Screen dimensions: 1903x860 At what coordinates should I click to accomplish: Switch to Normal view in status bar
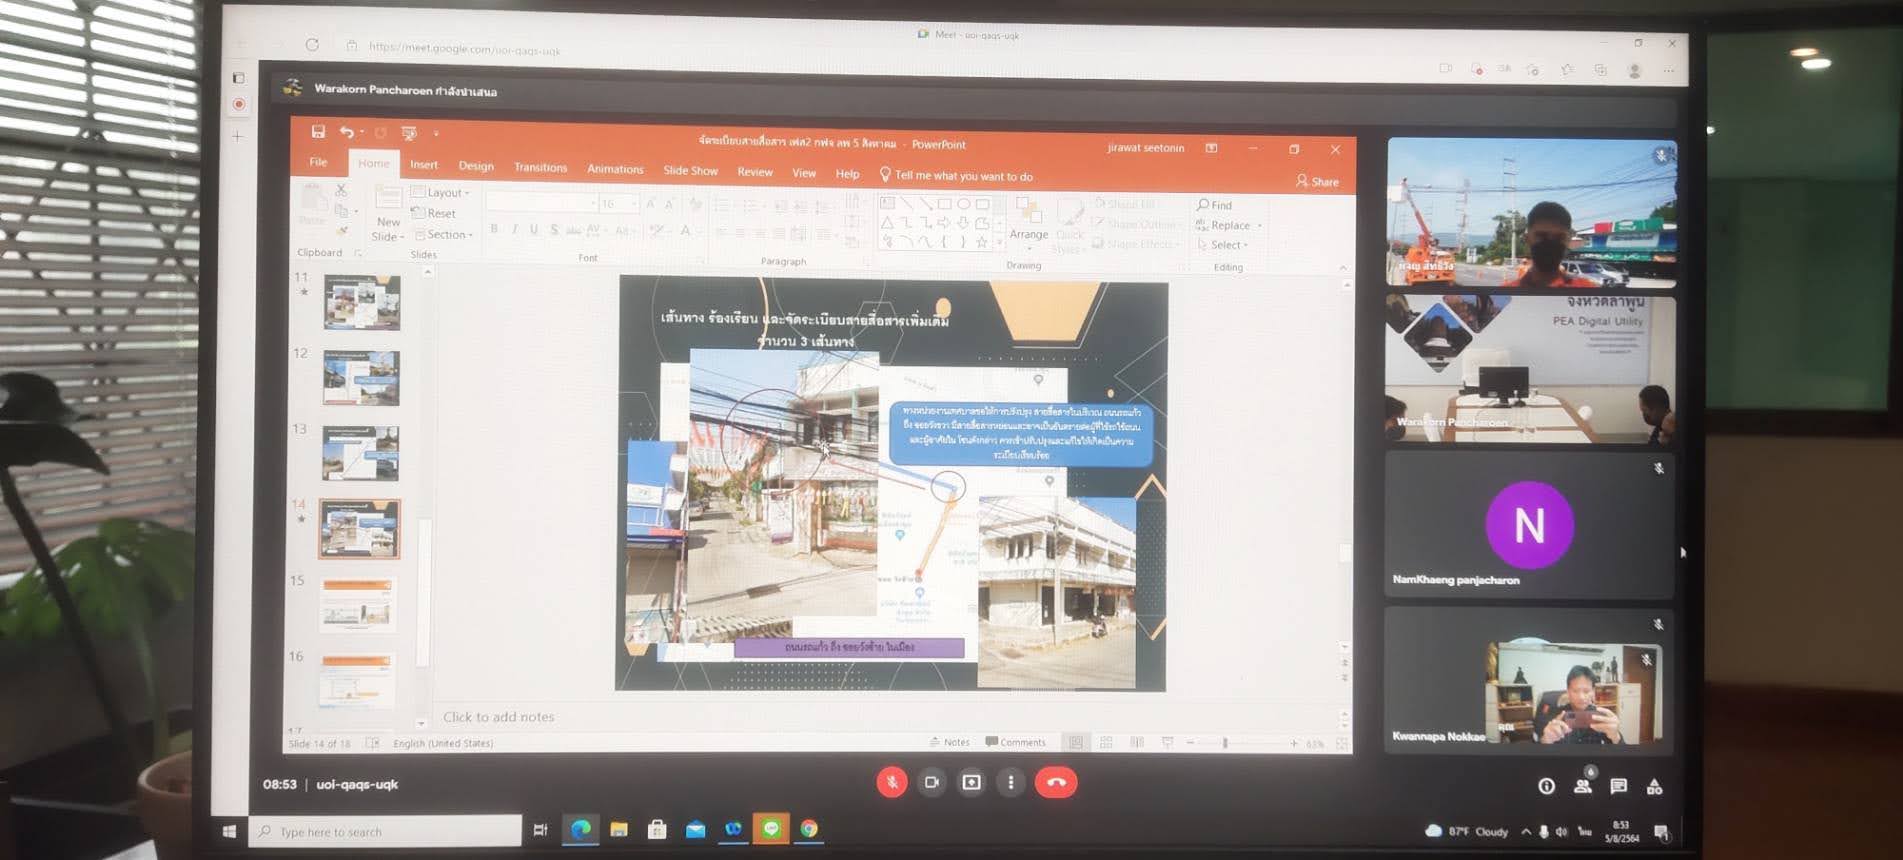point(1075,742)
